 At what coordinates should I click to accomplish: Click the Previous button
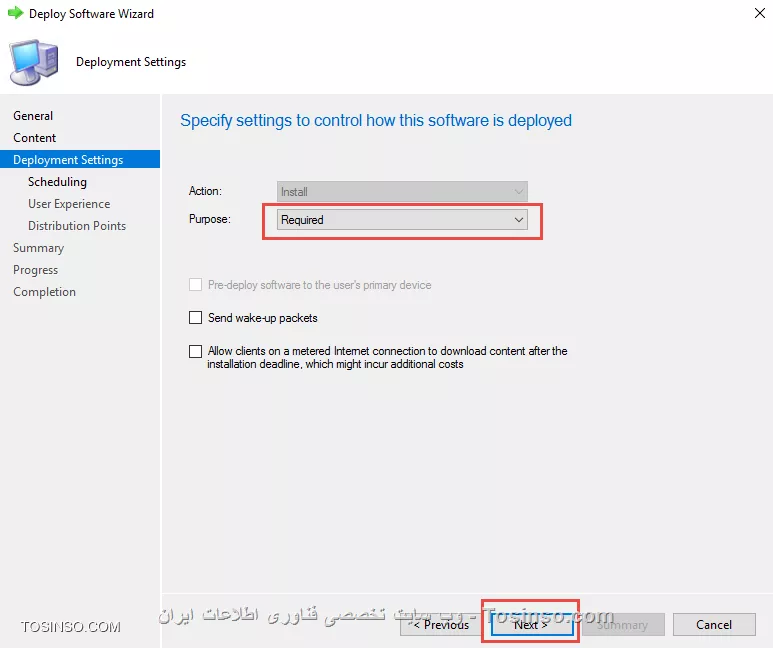[441, 624]
